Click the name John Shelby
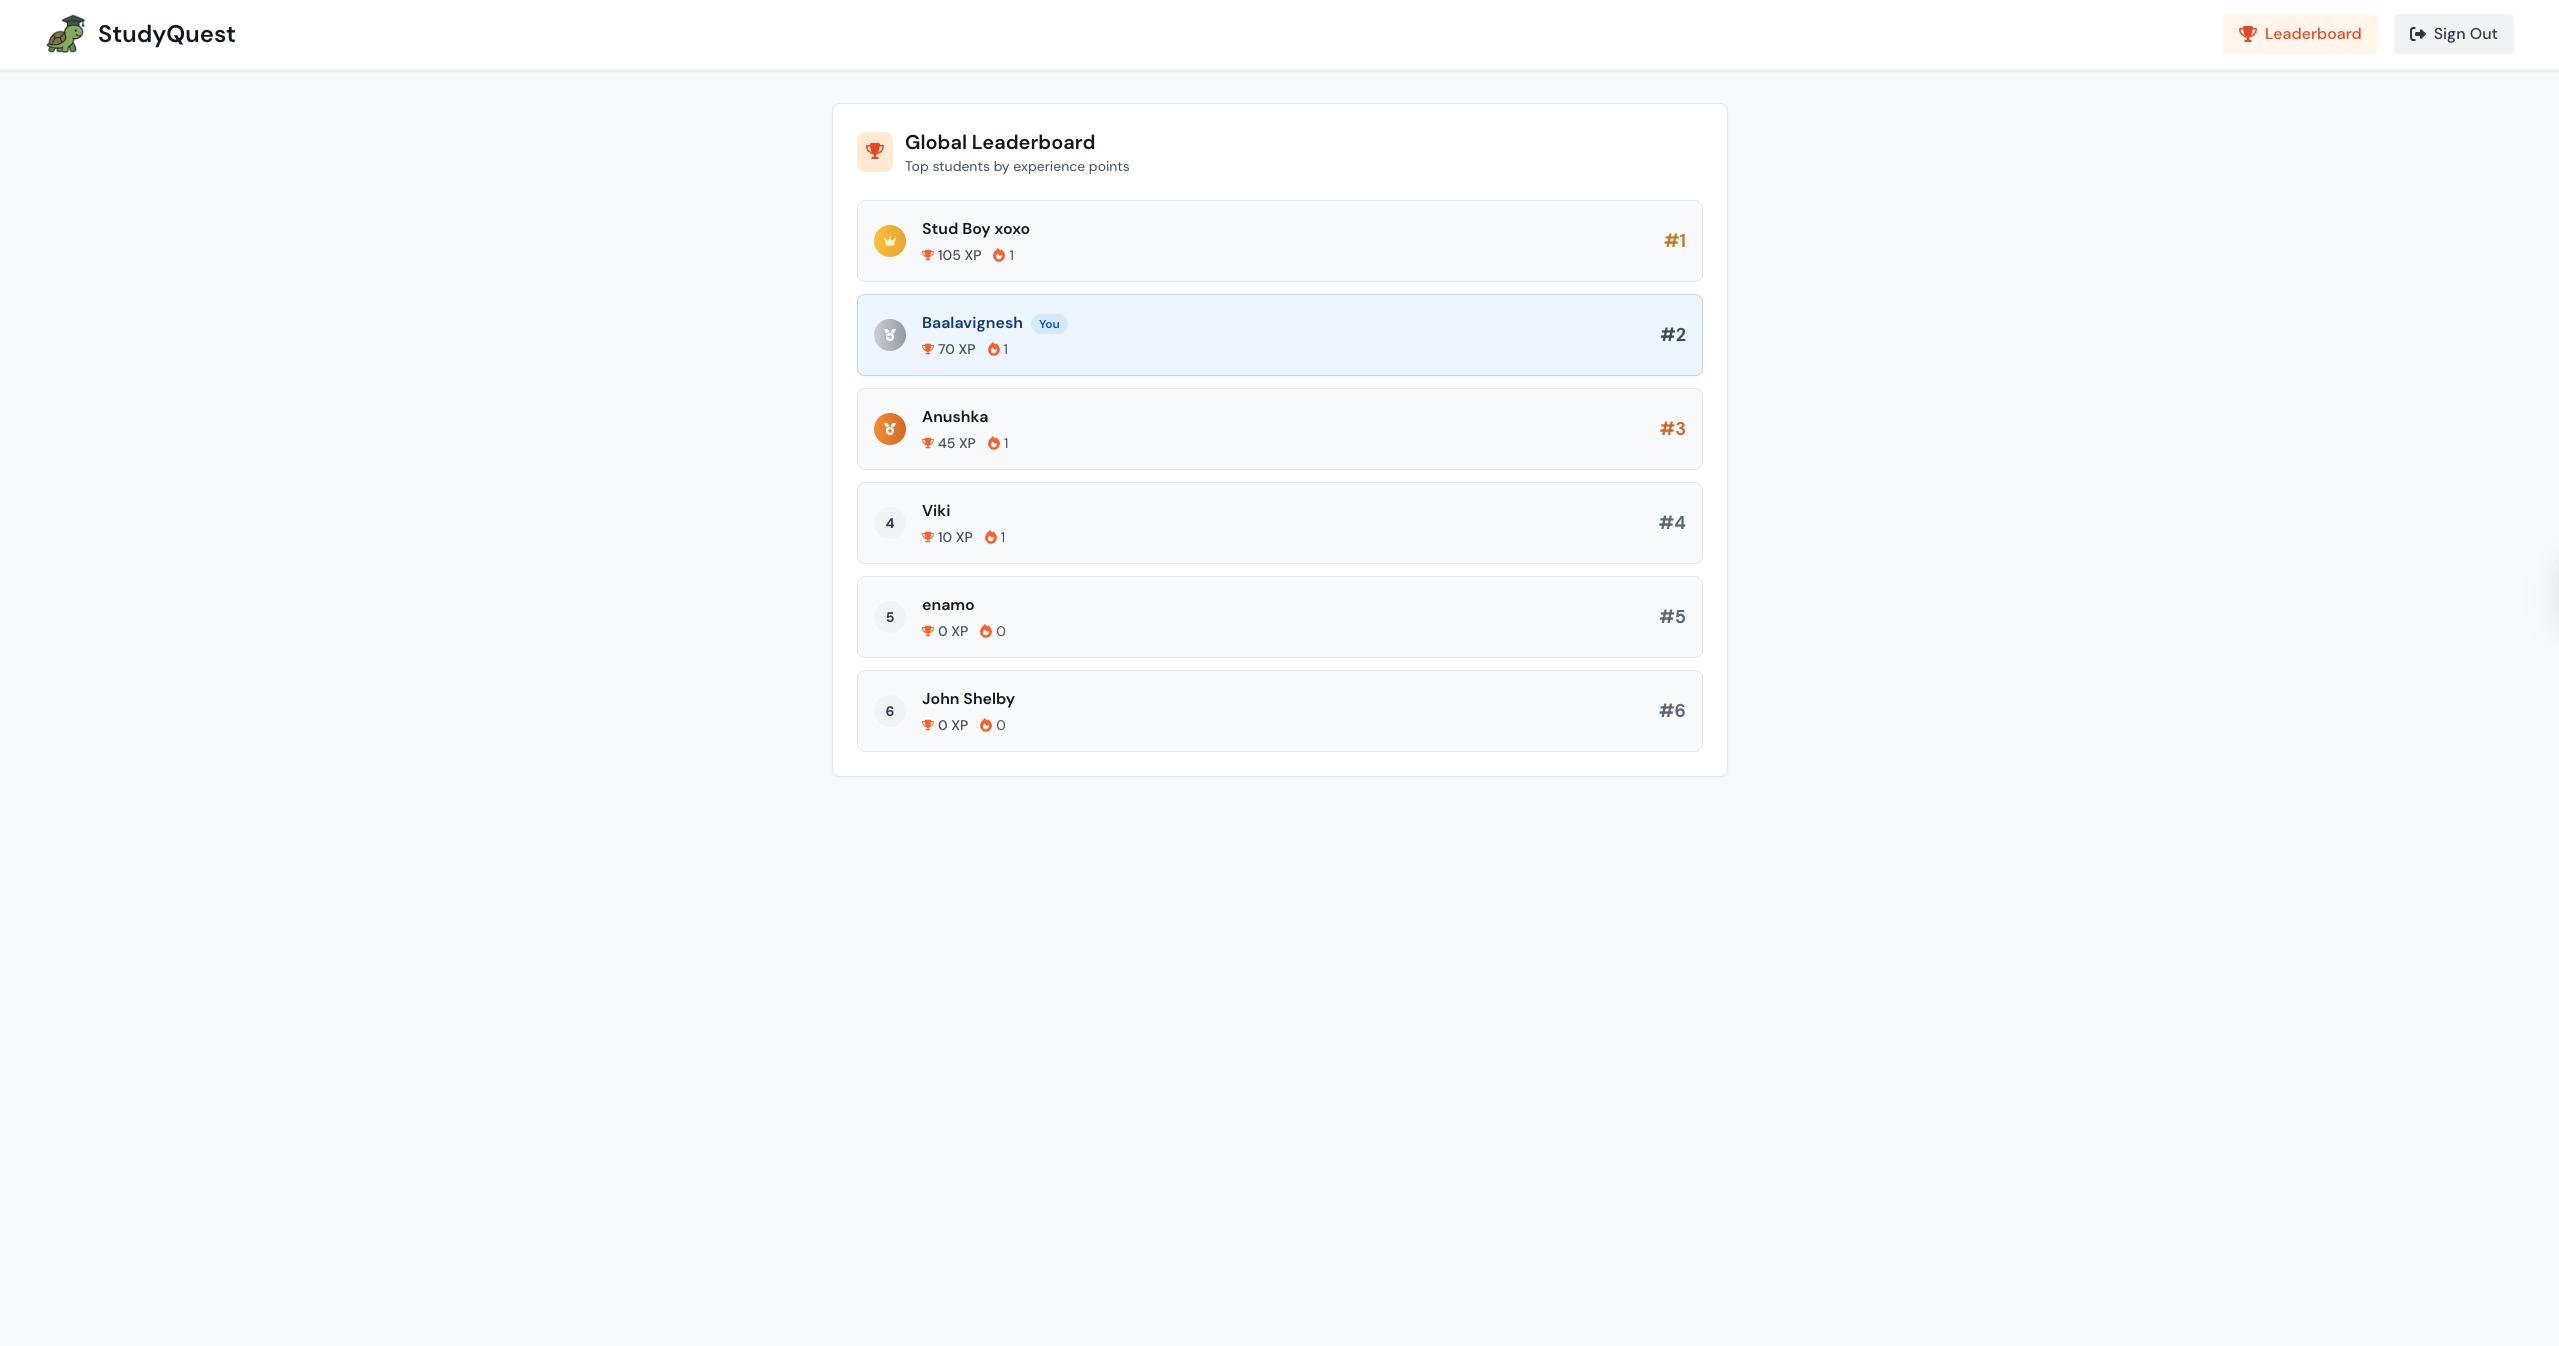 coord(967,699)
